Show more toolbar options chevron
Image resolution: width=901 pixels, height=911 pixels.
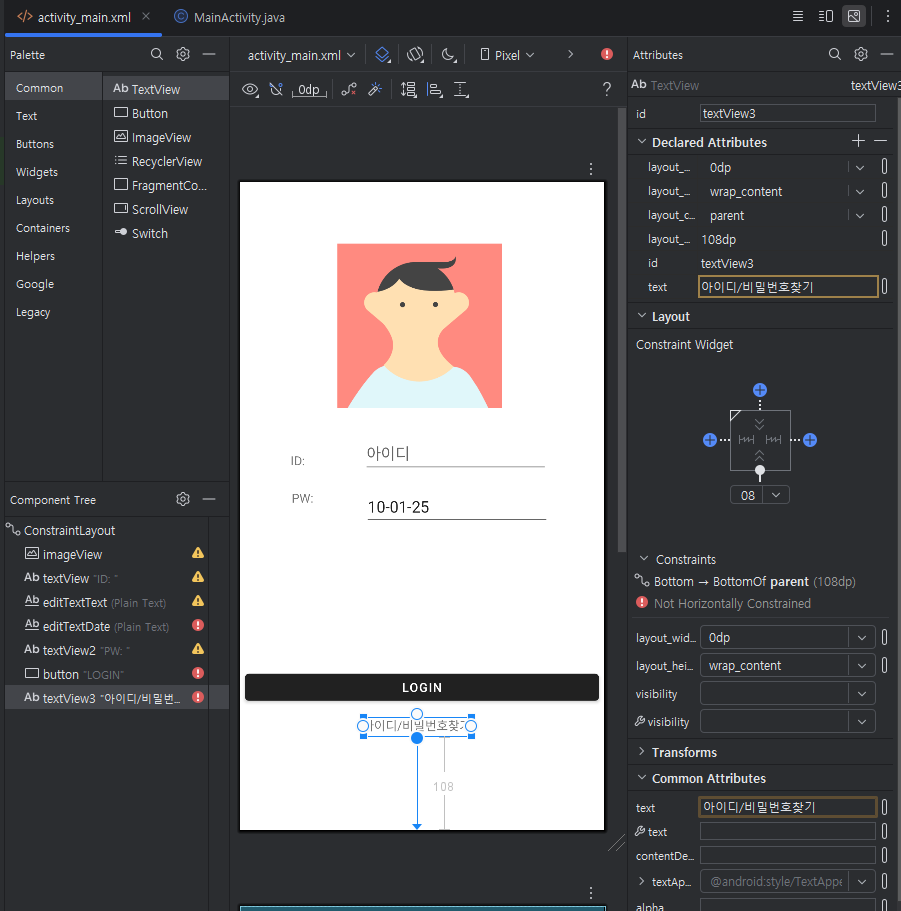click(570, 54)
